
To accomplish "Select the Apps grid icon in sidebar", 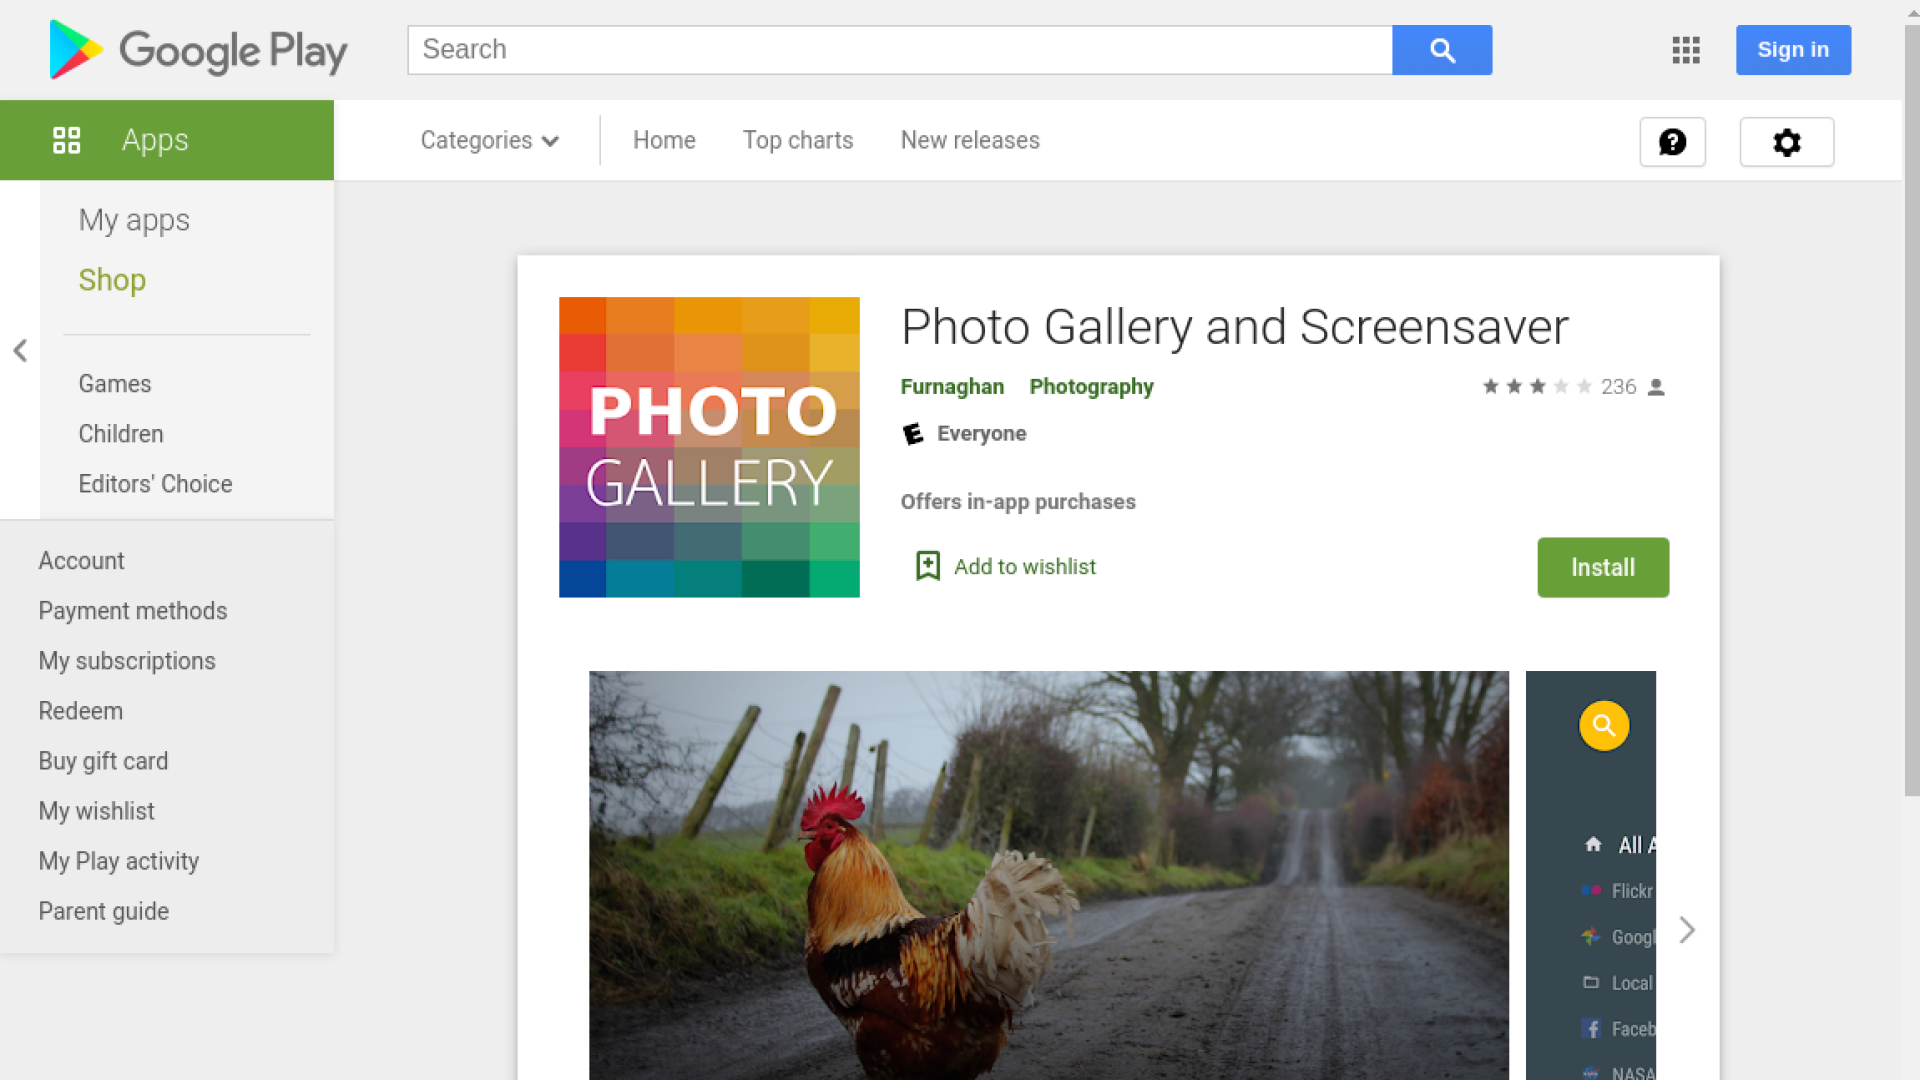I will (67, 140).
